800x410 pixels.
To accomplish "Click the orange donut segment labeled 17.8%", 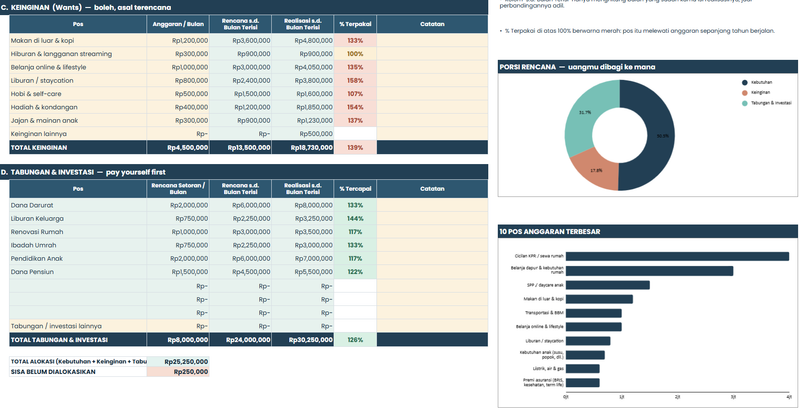I will [597, 170].
